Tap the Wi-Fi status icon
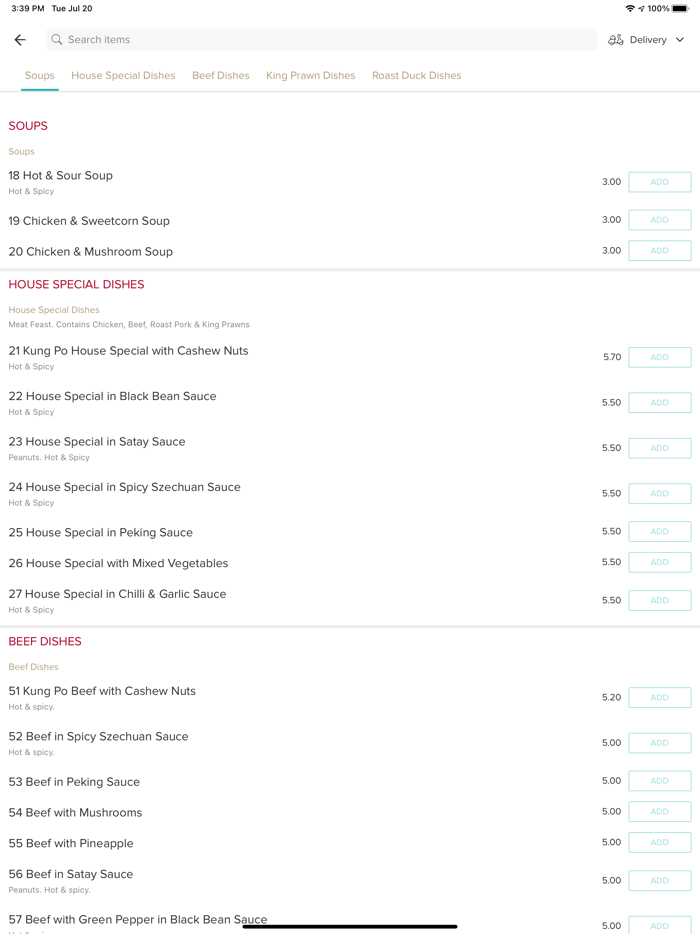The image size is (700, 934). [630, 9]
